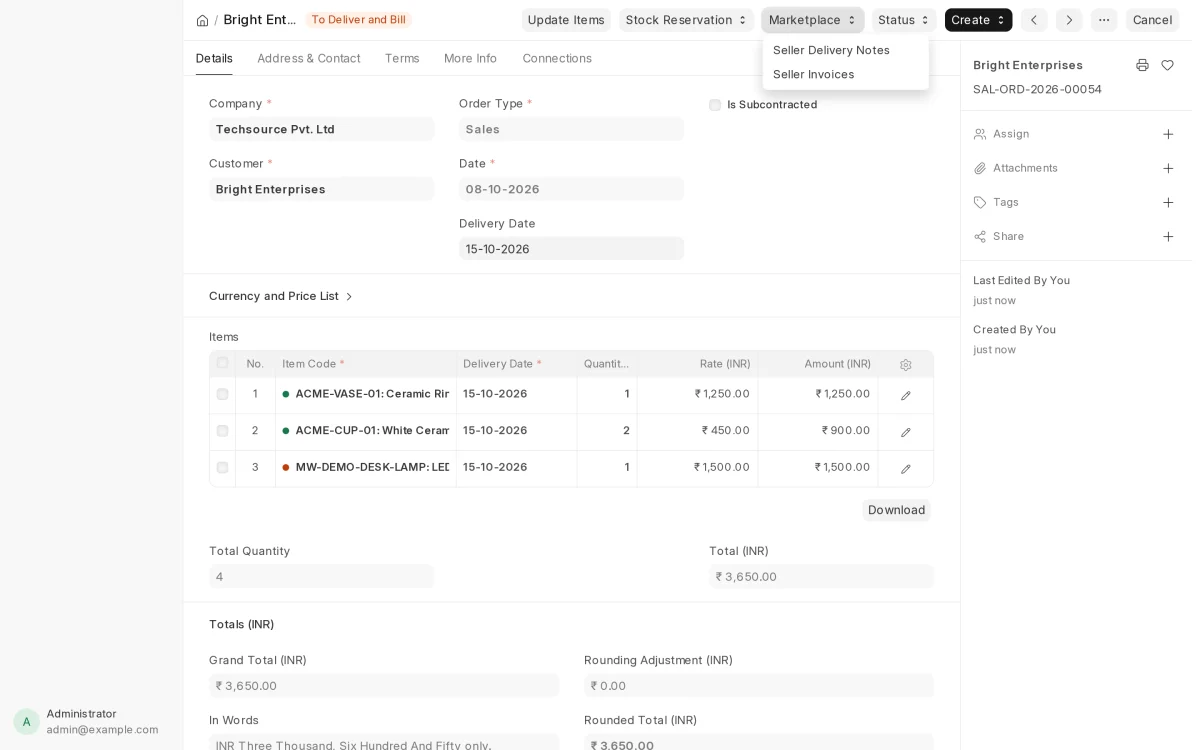Click the Amount (INR) column header

(x=818, y=364)
